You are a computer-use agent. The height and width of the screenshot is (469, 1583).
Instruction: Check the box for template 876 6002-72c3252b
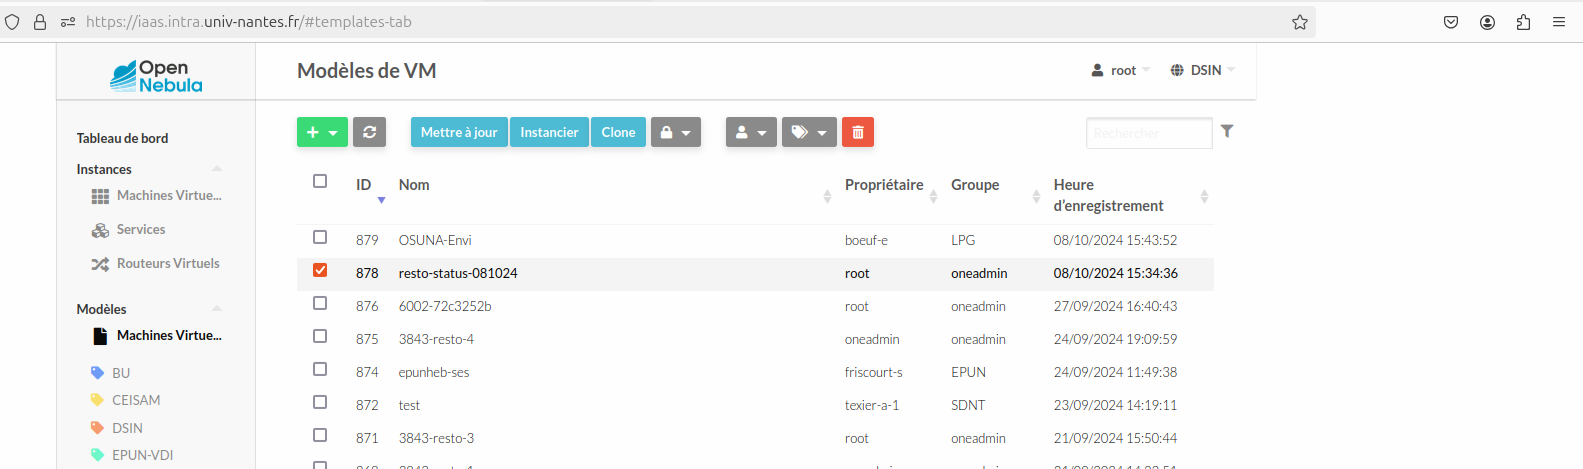point(320,303)
